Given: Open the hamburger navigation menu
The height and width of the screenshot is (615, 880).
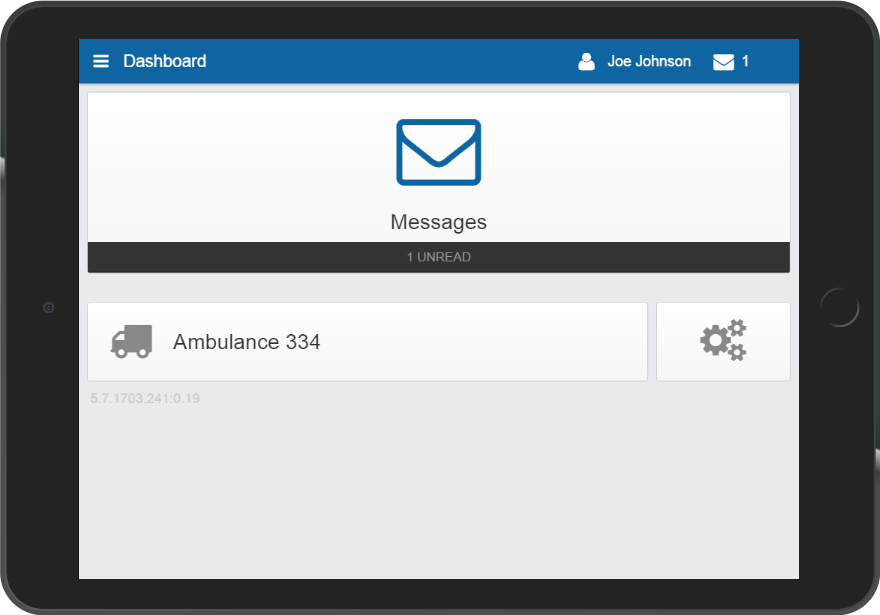Looking at the screenshot, I should tap(100, 61).
